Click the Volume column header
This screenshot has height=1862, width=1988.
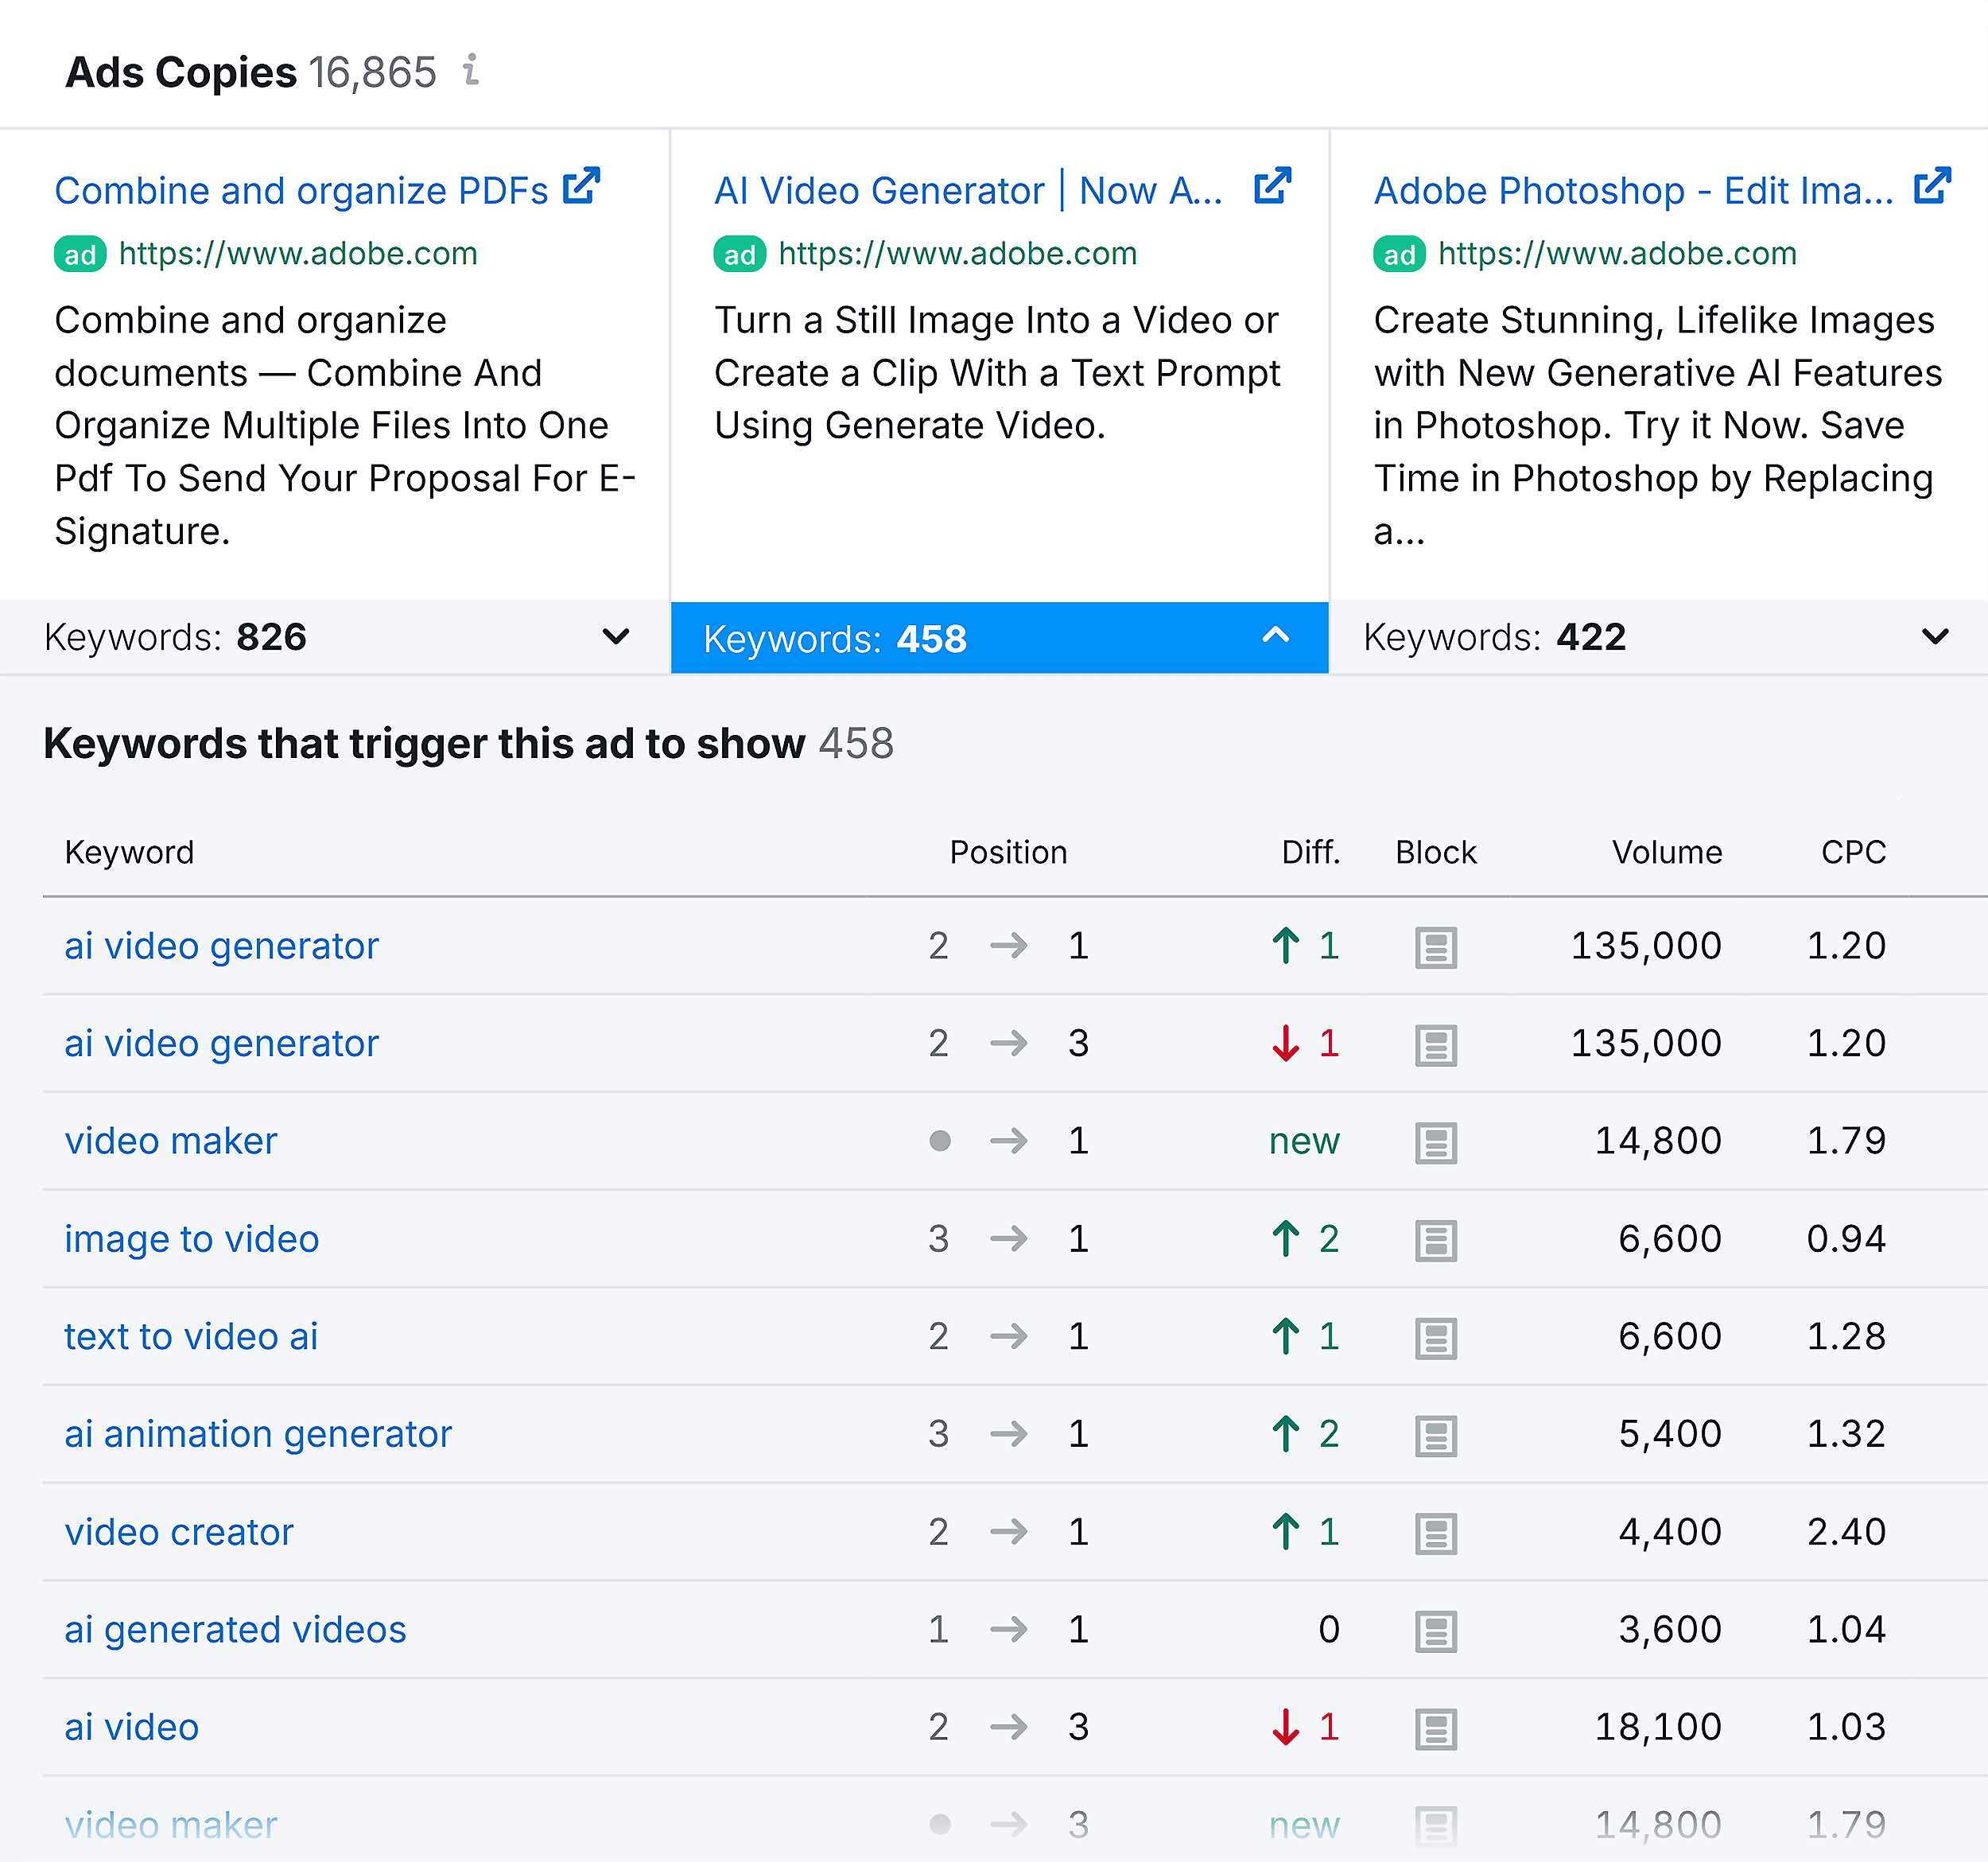click(x=1665, y=851)
